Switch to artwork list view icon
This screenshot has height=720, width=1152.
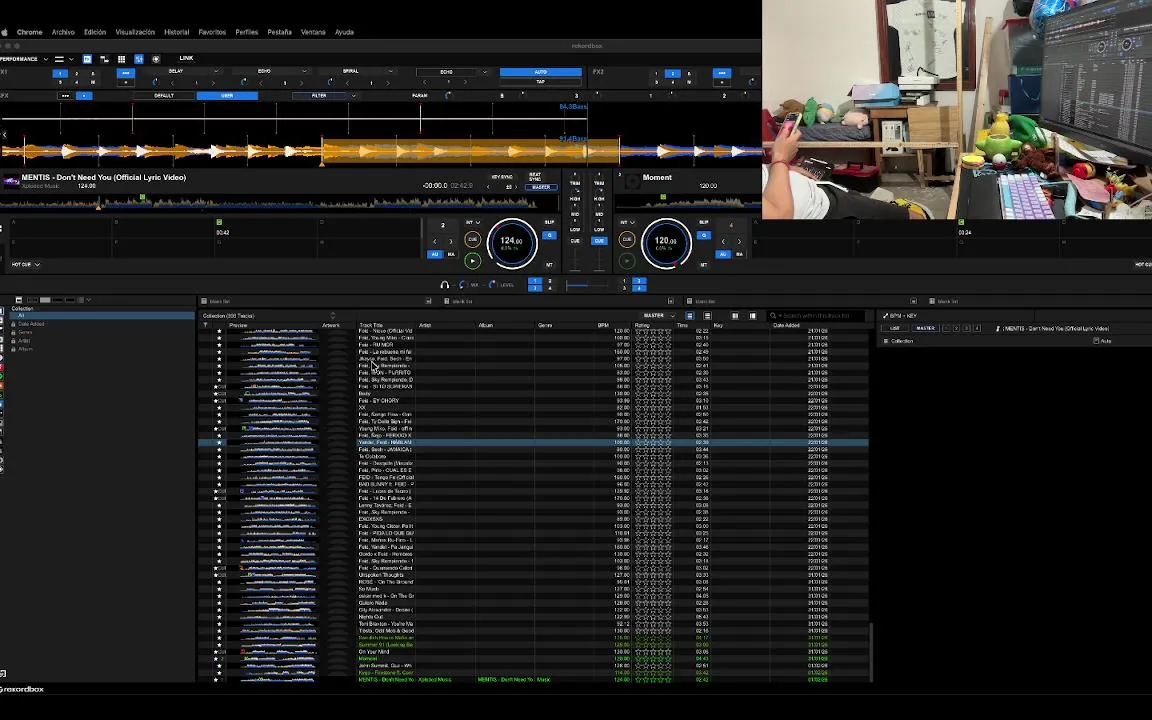tap(707, 316)
